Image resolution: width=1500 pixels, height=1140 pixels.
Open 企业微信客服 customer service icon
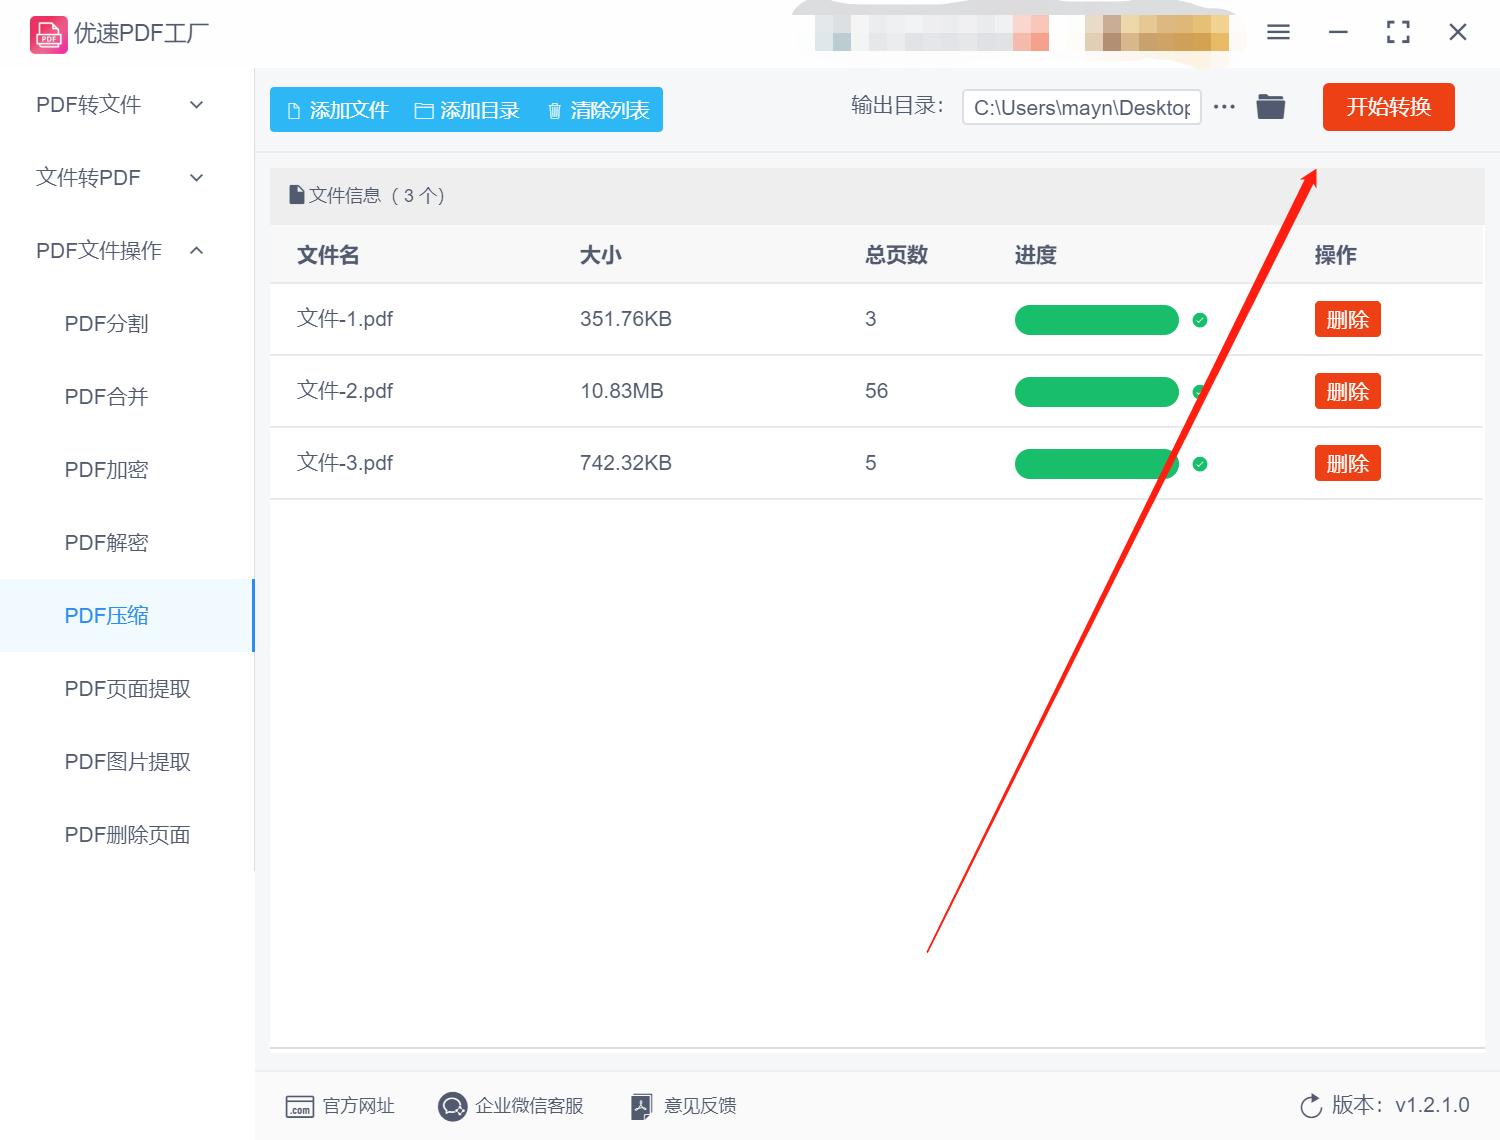tap(452, 1106)
